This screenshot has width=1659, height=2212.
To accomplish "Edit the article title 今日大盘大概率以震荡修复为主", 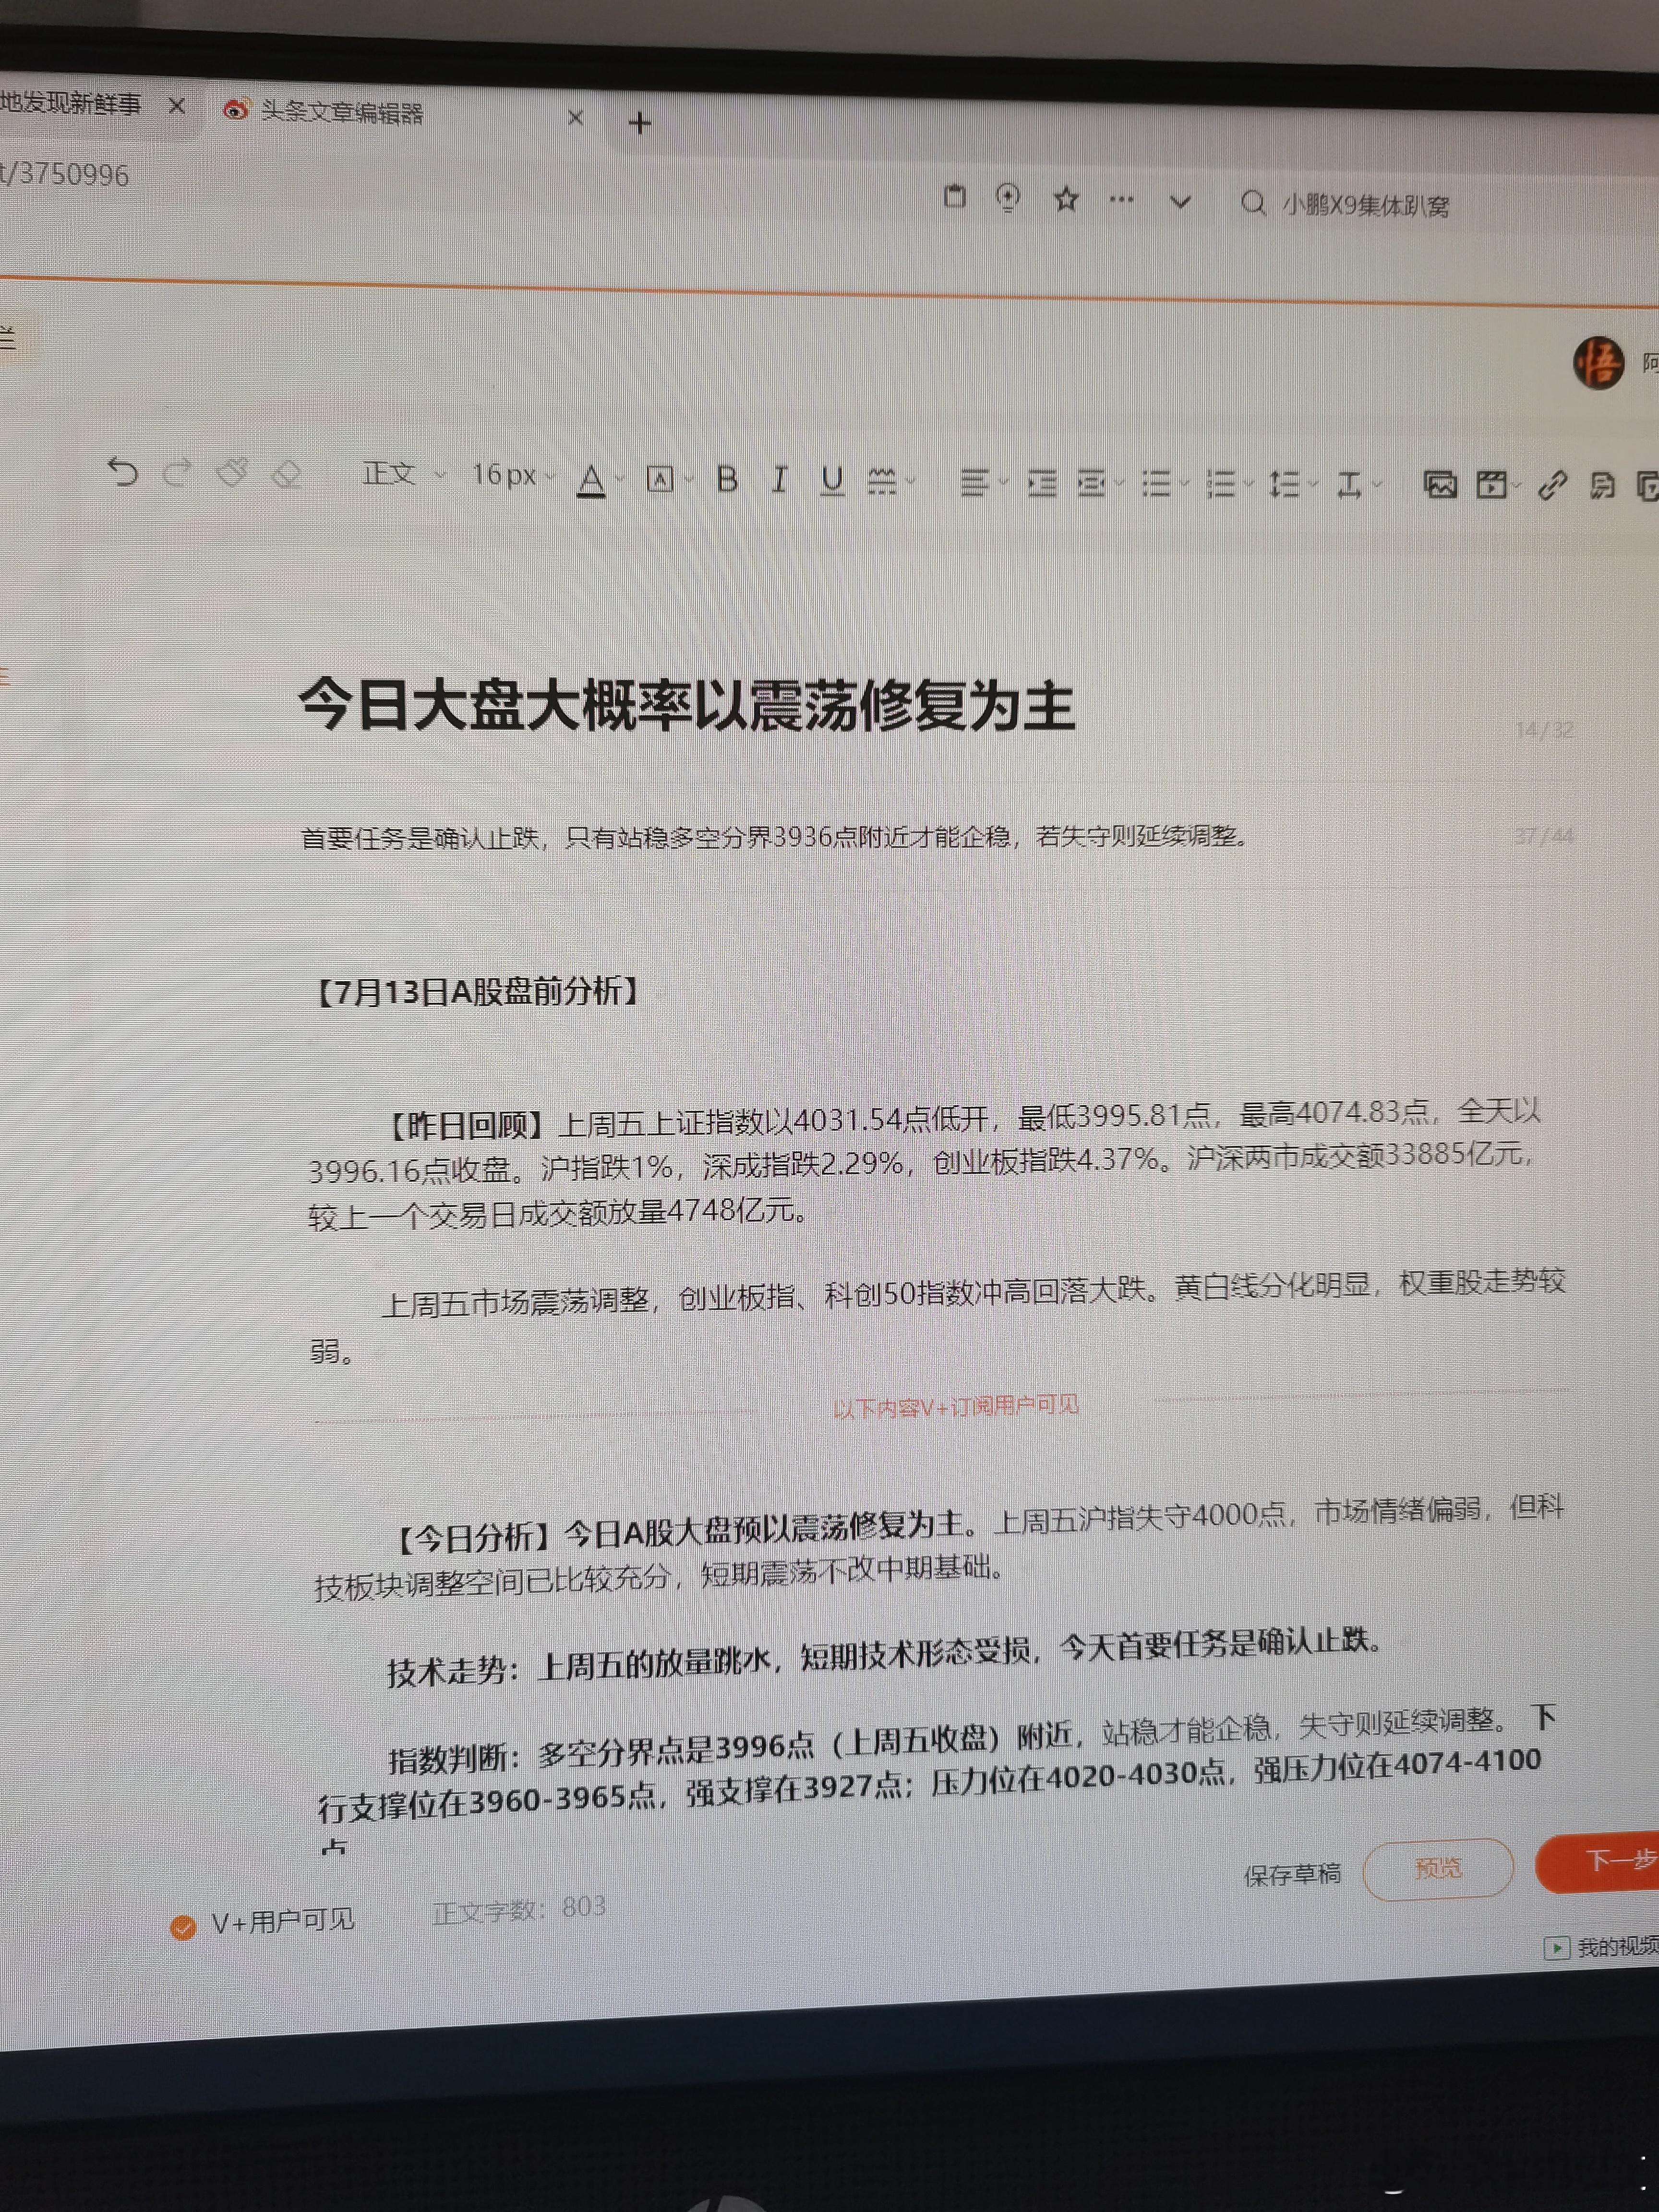I will pos(687,706).
